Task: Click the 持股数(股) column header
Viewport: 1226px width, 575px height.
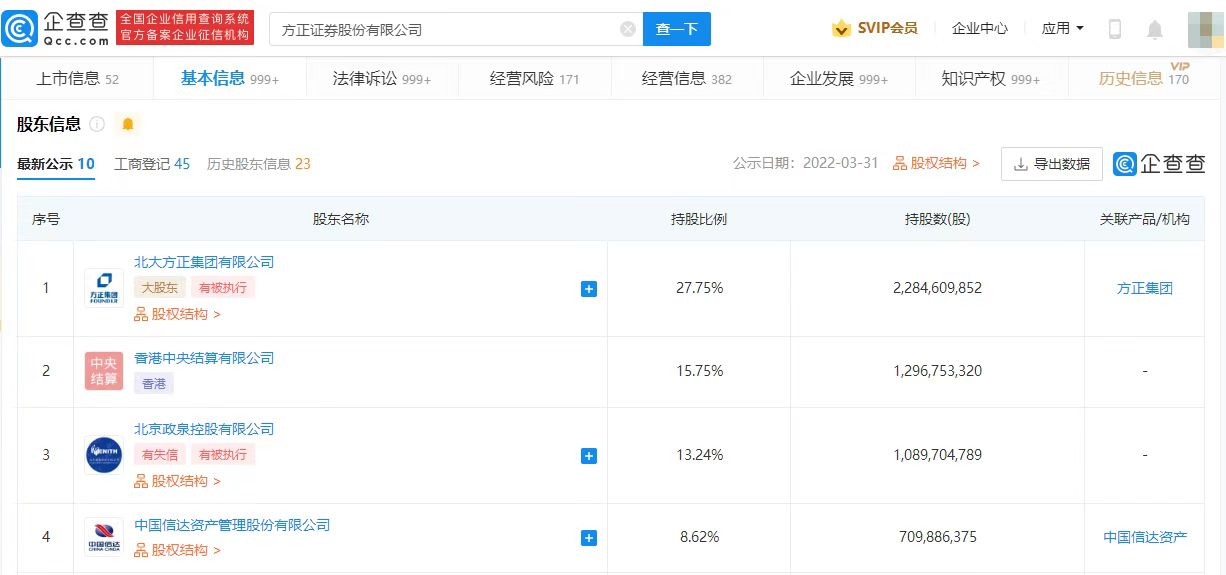Action: (x=937, y=219)
